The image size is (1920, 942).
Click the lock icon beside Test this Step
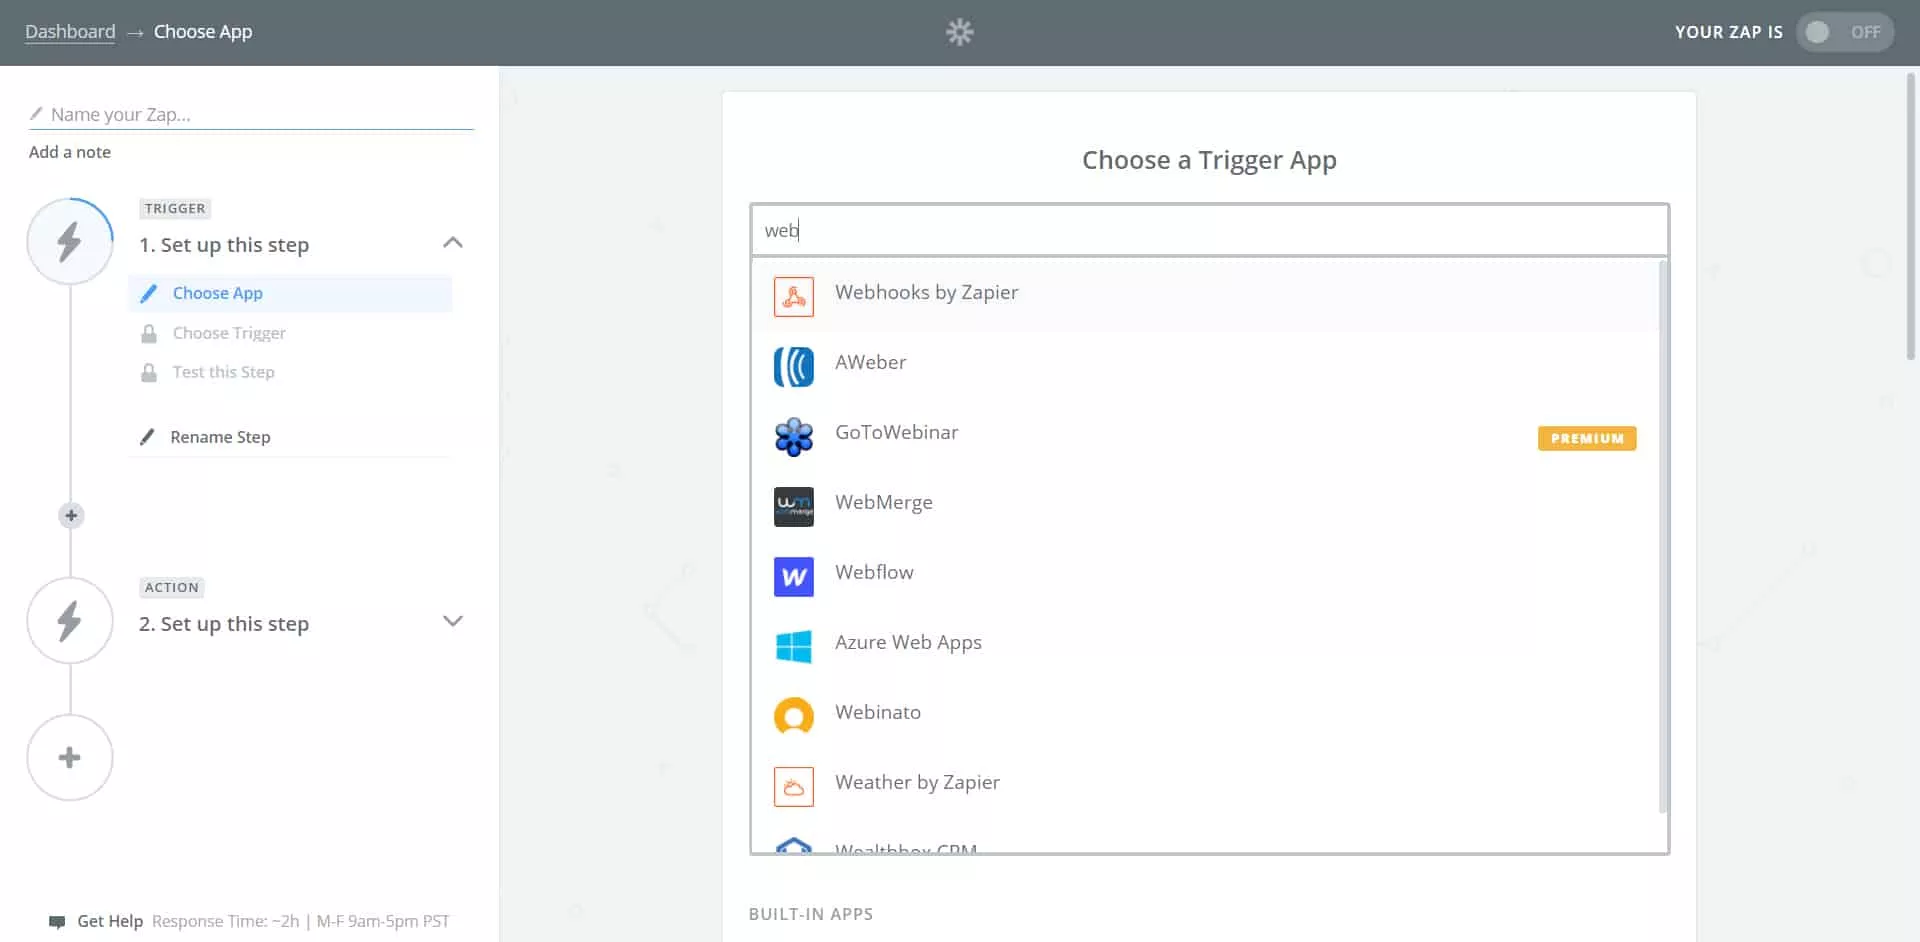149,372
